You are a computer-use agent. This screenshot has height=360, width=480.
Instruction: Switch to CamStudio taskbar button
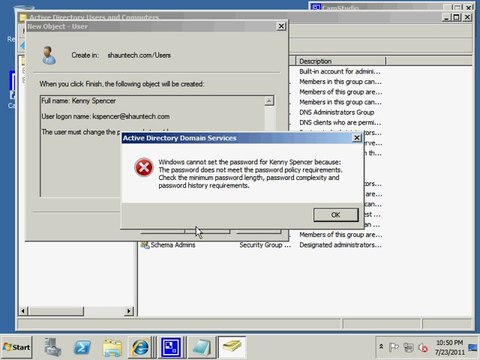coord(171,347)
